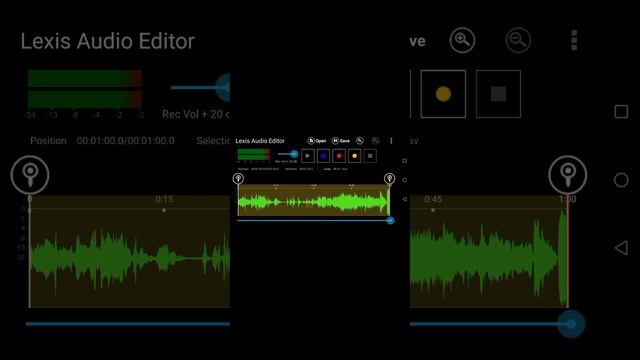Select the right selection marker pin in the center preview
This screenshot has width=640, height=360.
[389, 178]
